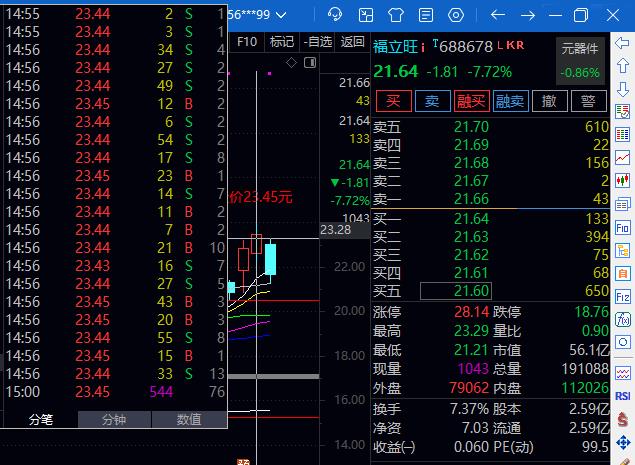Click the 撤 cancel order button

(550, 101)
